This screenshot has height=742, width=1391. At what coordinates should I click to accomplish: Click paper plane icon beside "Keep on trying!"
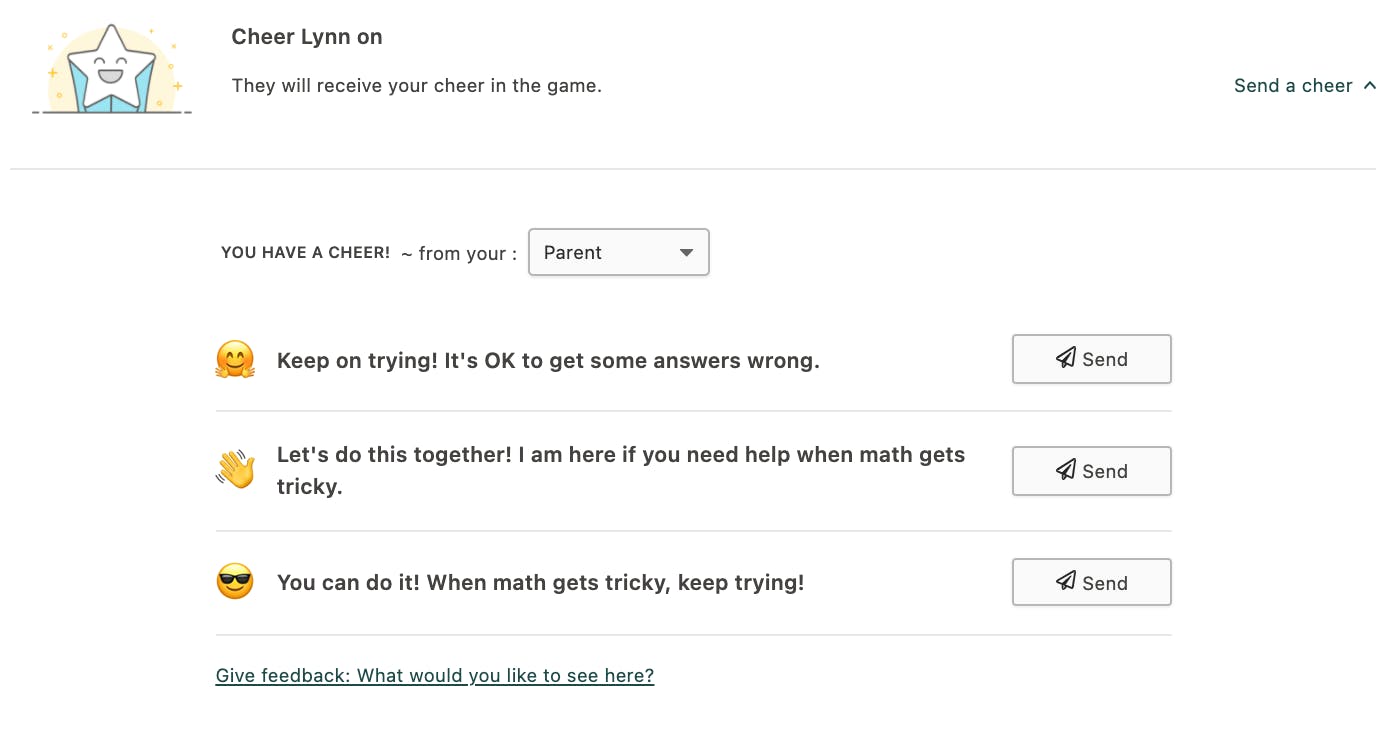(x=1066, y=358)
